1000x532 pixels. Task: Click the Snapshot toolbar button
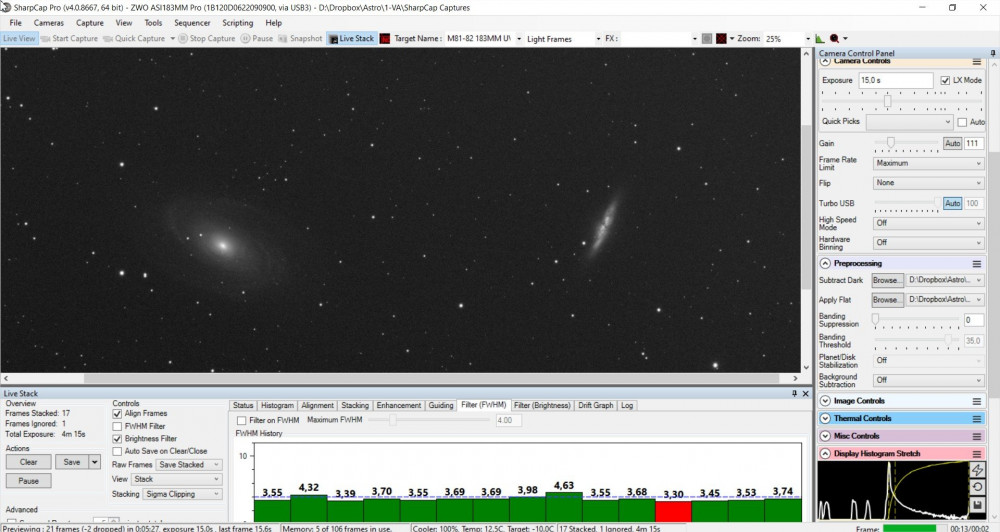coord(300,38)
